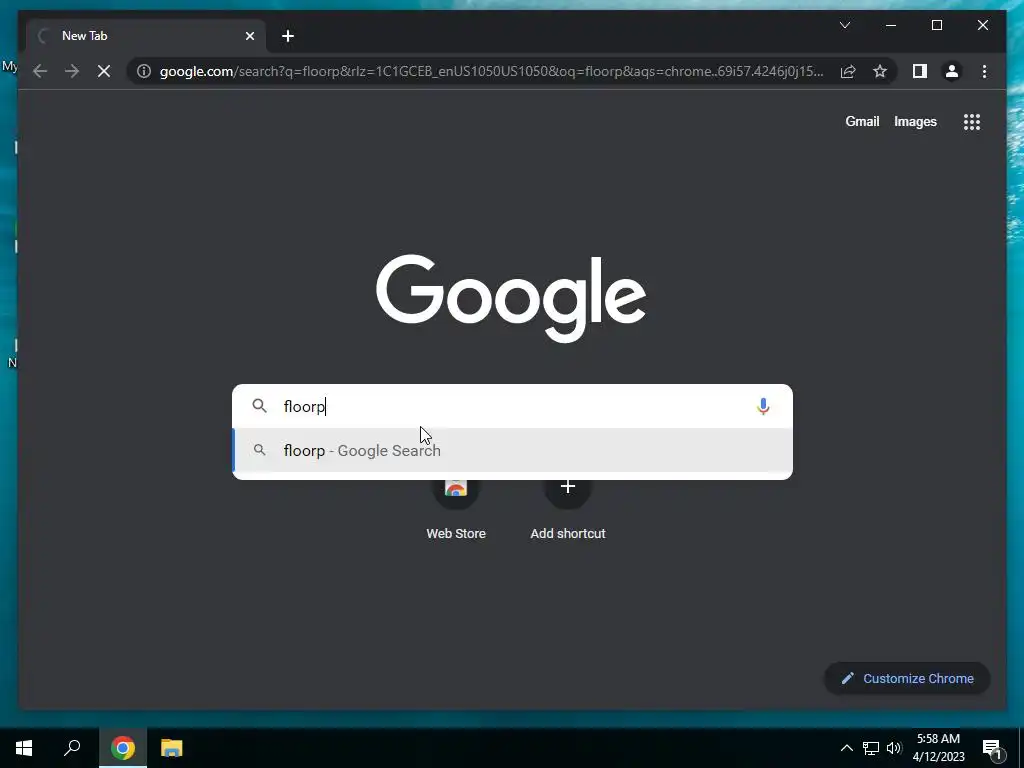Open the Google apps grid
1024x768 pixels.
click(972, 121)
